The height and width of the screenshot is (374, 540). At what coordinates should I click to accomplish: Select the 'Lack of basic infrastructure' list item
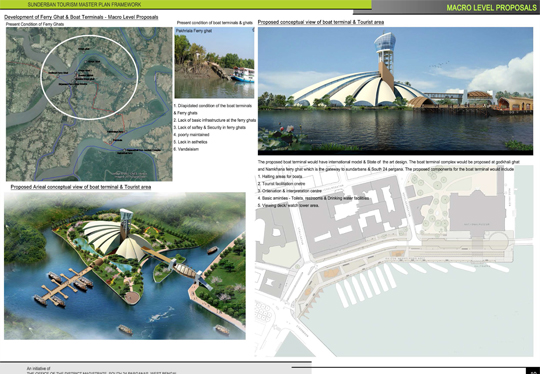215,120
